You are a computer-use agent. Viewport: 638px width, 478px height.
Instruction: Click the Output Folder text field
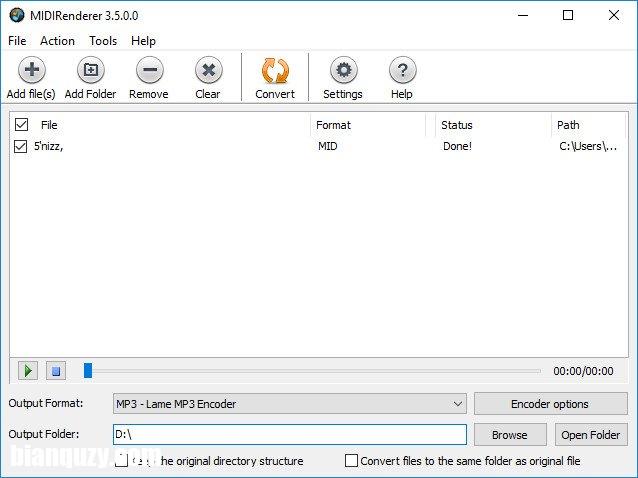tap(290, 434)
